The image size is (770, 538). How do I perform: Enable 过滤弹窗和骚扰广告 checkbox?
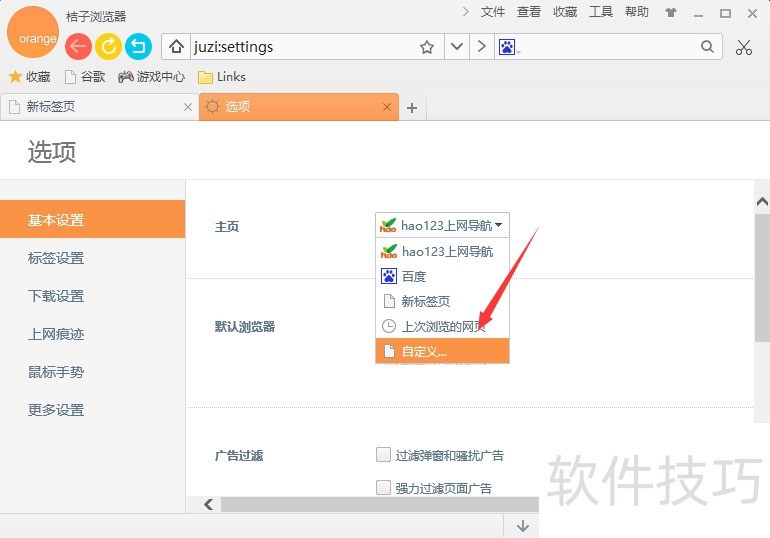384,455
